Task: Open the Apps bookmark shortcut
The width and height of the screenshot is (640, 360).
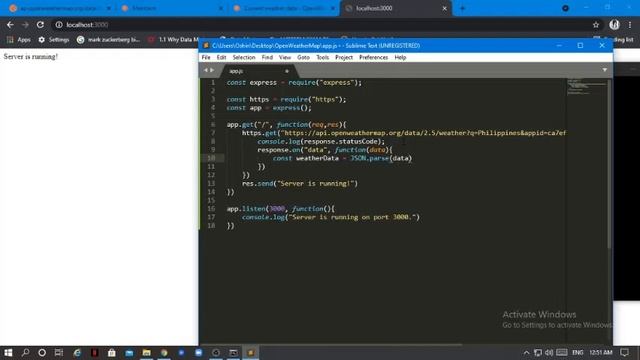Action: (19, 40)
